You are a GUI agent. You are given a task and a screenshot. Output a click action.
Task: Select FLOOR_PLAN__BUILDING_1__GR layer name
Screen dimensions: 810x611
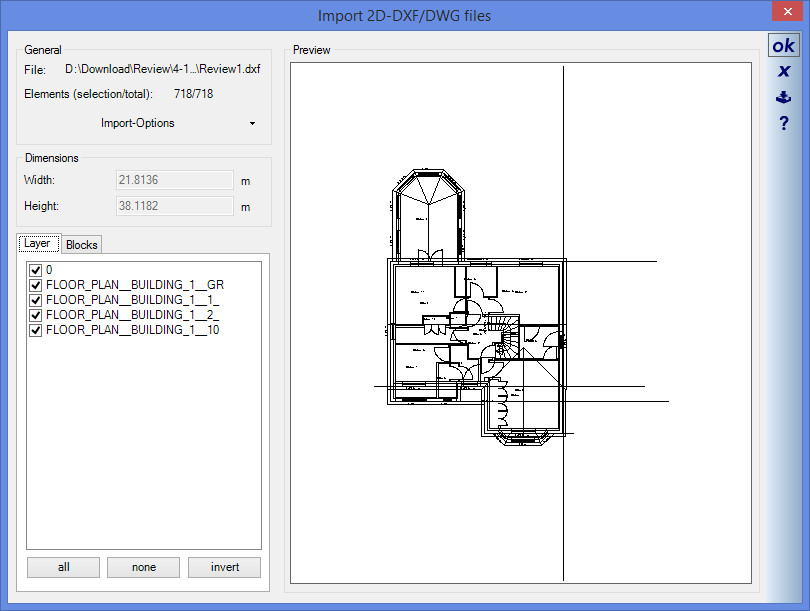click(135, 285)
